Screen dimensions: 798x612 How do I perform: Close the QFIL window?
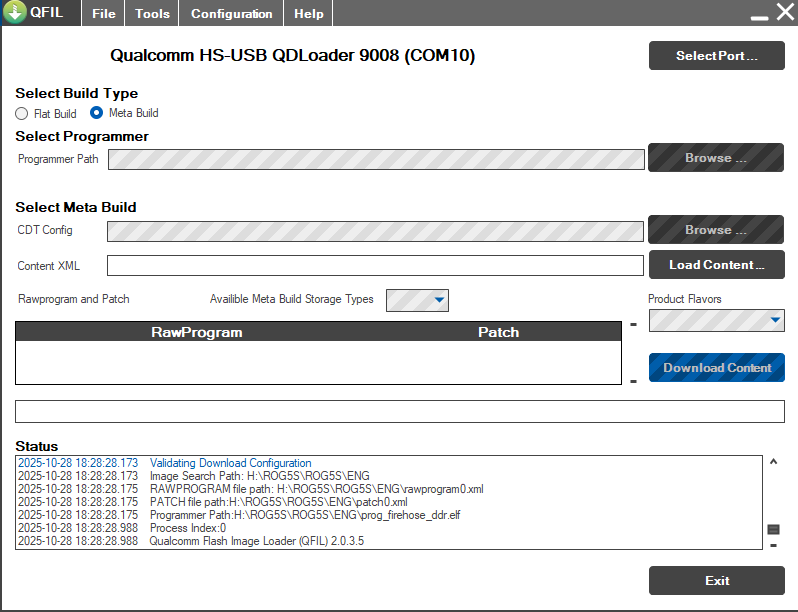pos(785,11)
